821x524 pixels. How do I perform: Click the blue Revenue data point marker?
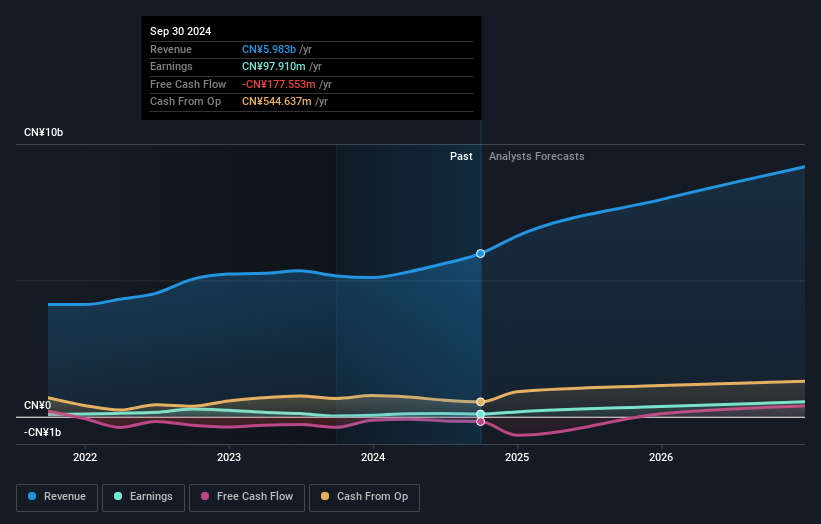click(x=480, y=253)
